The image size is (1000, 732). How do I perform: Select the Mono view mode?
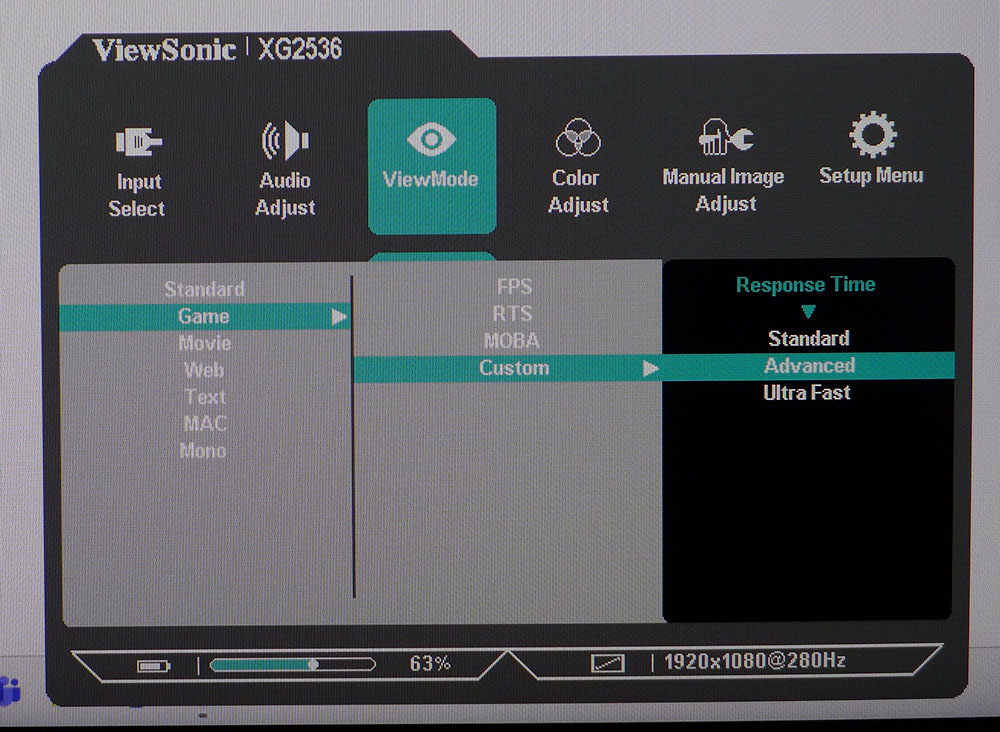click(203, 450)
